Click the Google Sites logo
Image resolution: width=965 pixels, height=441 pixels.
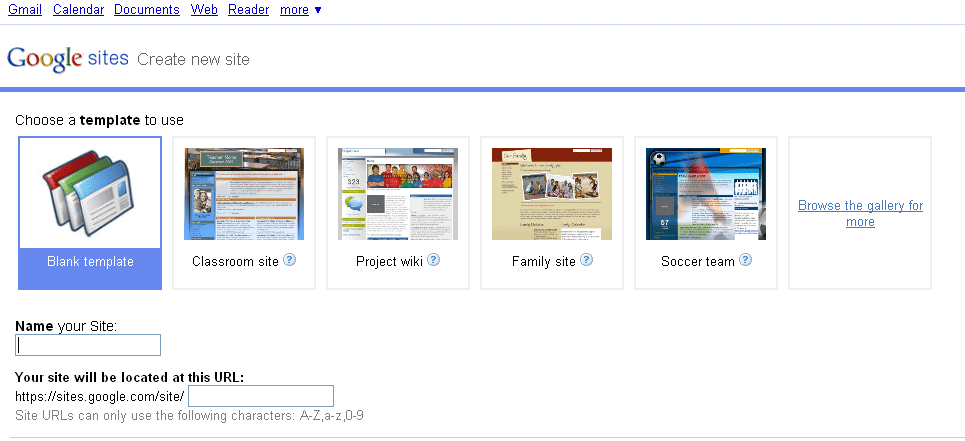click(68, 59)
